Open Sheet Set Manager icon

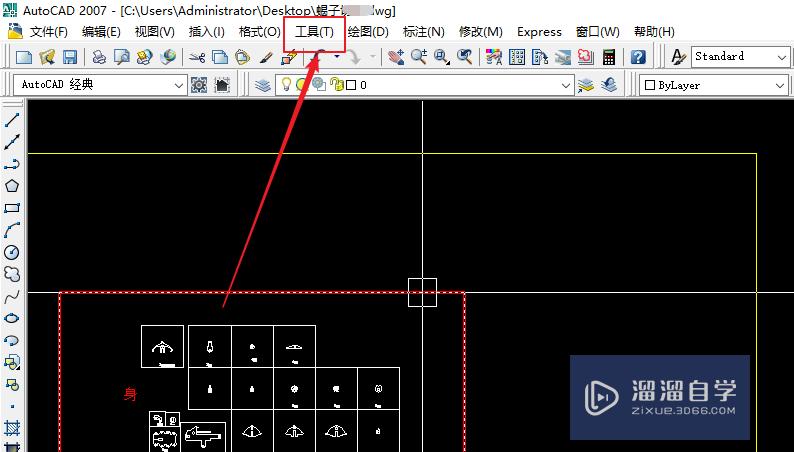point(563,57)
